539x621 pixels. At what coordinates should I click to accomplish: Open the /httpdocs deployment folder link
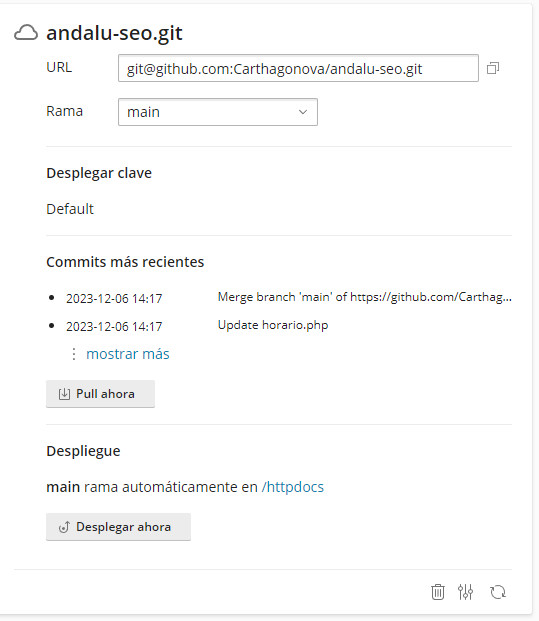click(x=293, y=487)
